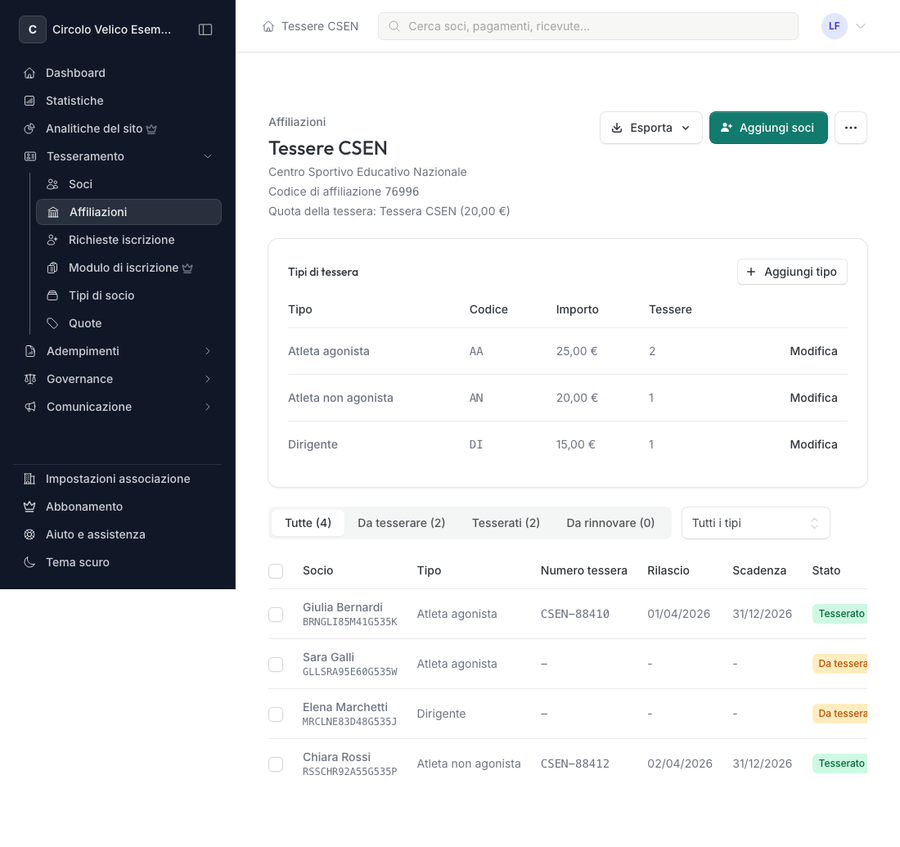Click the Affiliazioni building icon

pyautogui.click(x=53, y=212)
